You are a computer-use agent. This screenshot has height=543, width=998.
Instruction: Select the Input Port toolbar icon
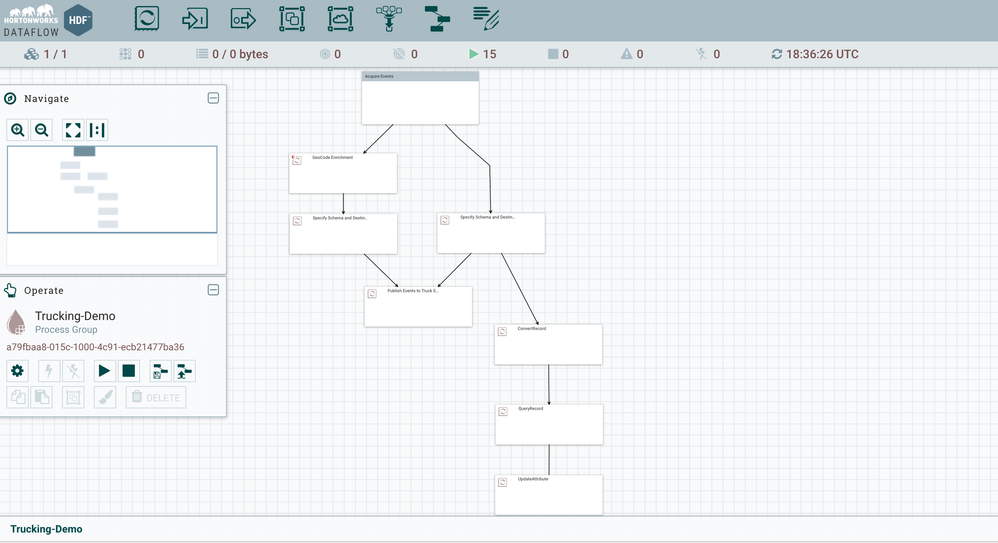195,18
